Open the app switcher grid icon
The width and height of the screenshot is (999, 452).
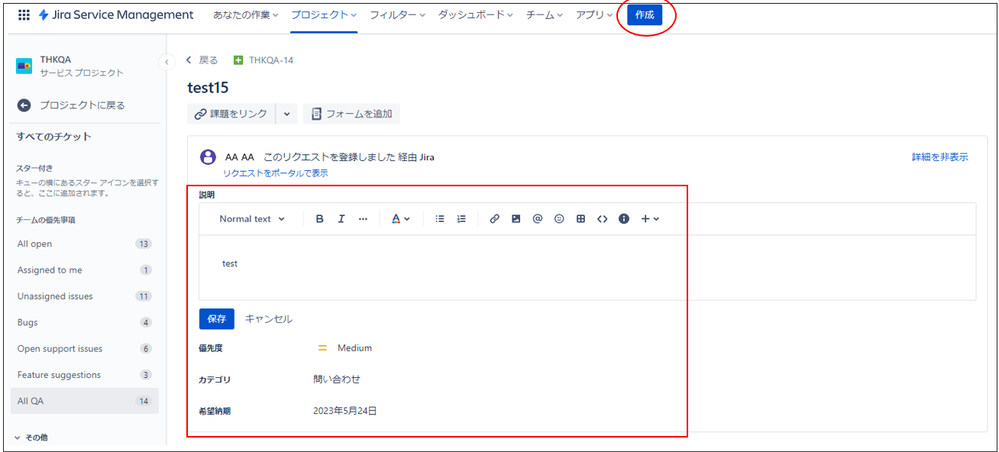pyautogui.click(x=24, y=15)
